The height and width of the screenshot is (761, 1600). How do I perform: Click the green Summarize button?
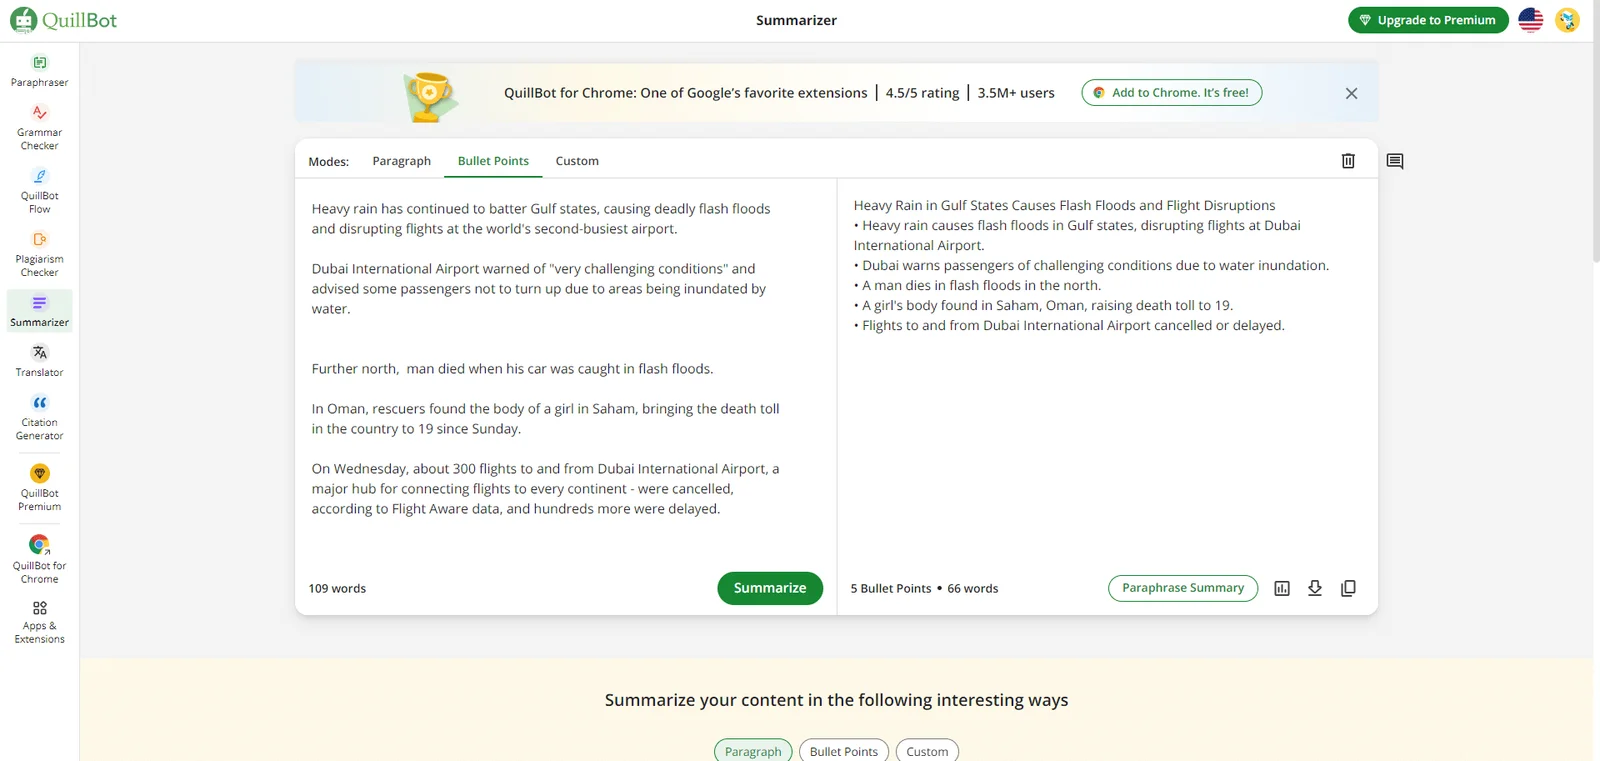click(770, 588)
